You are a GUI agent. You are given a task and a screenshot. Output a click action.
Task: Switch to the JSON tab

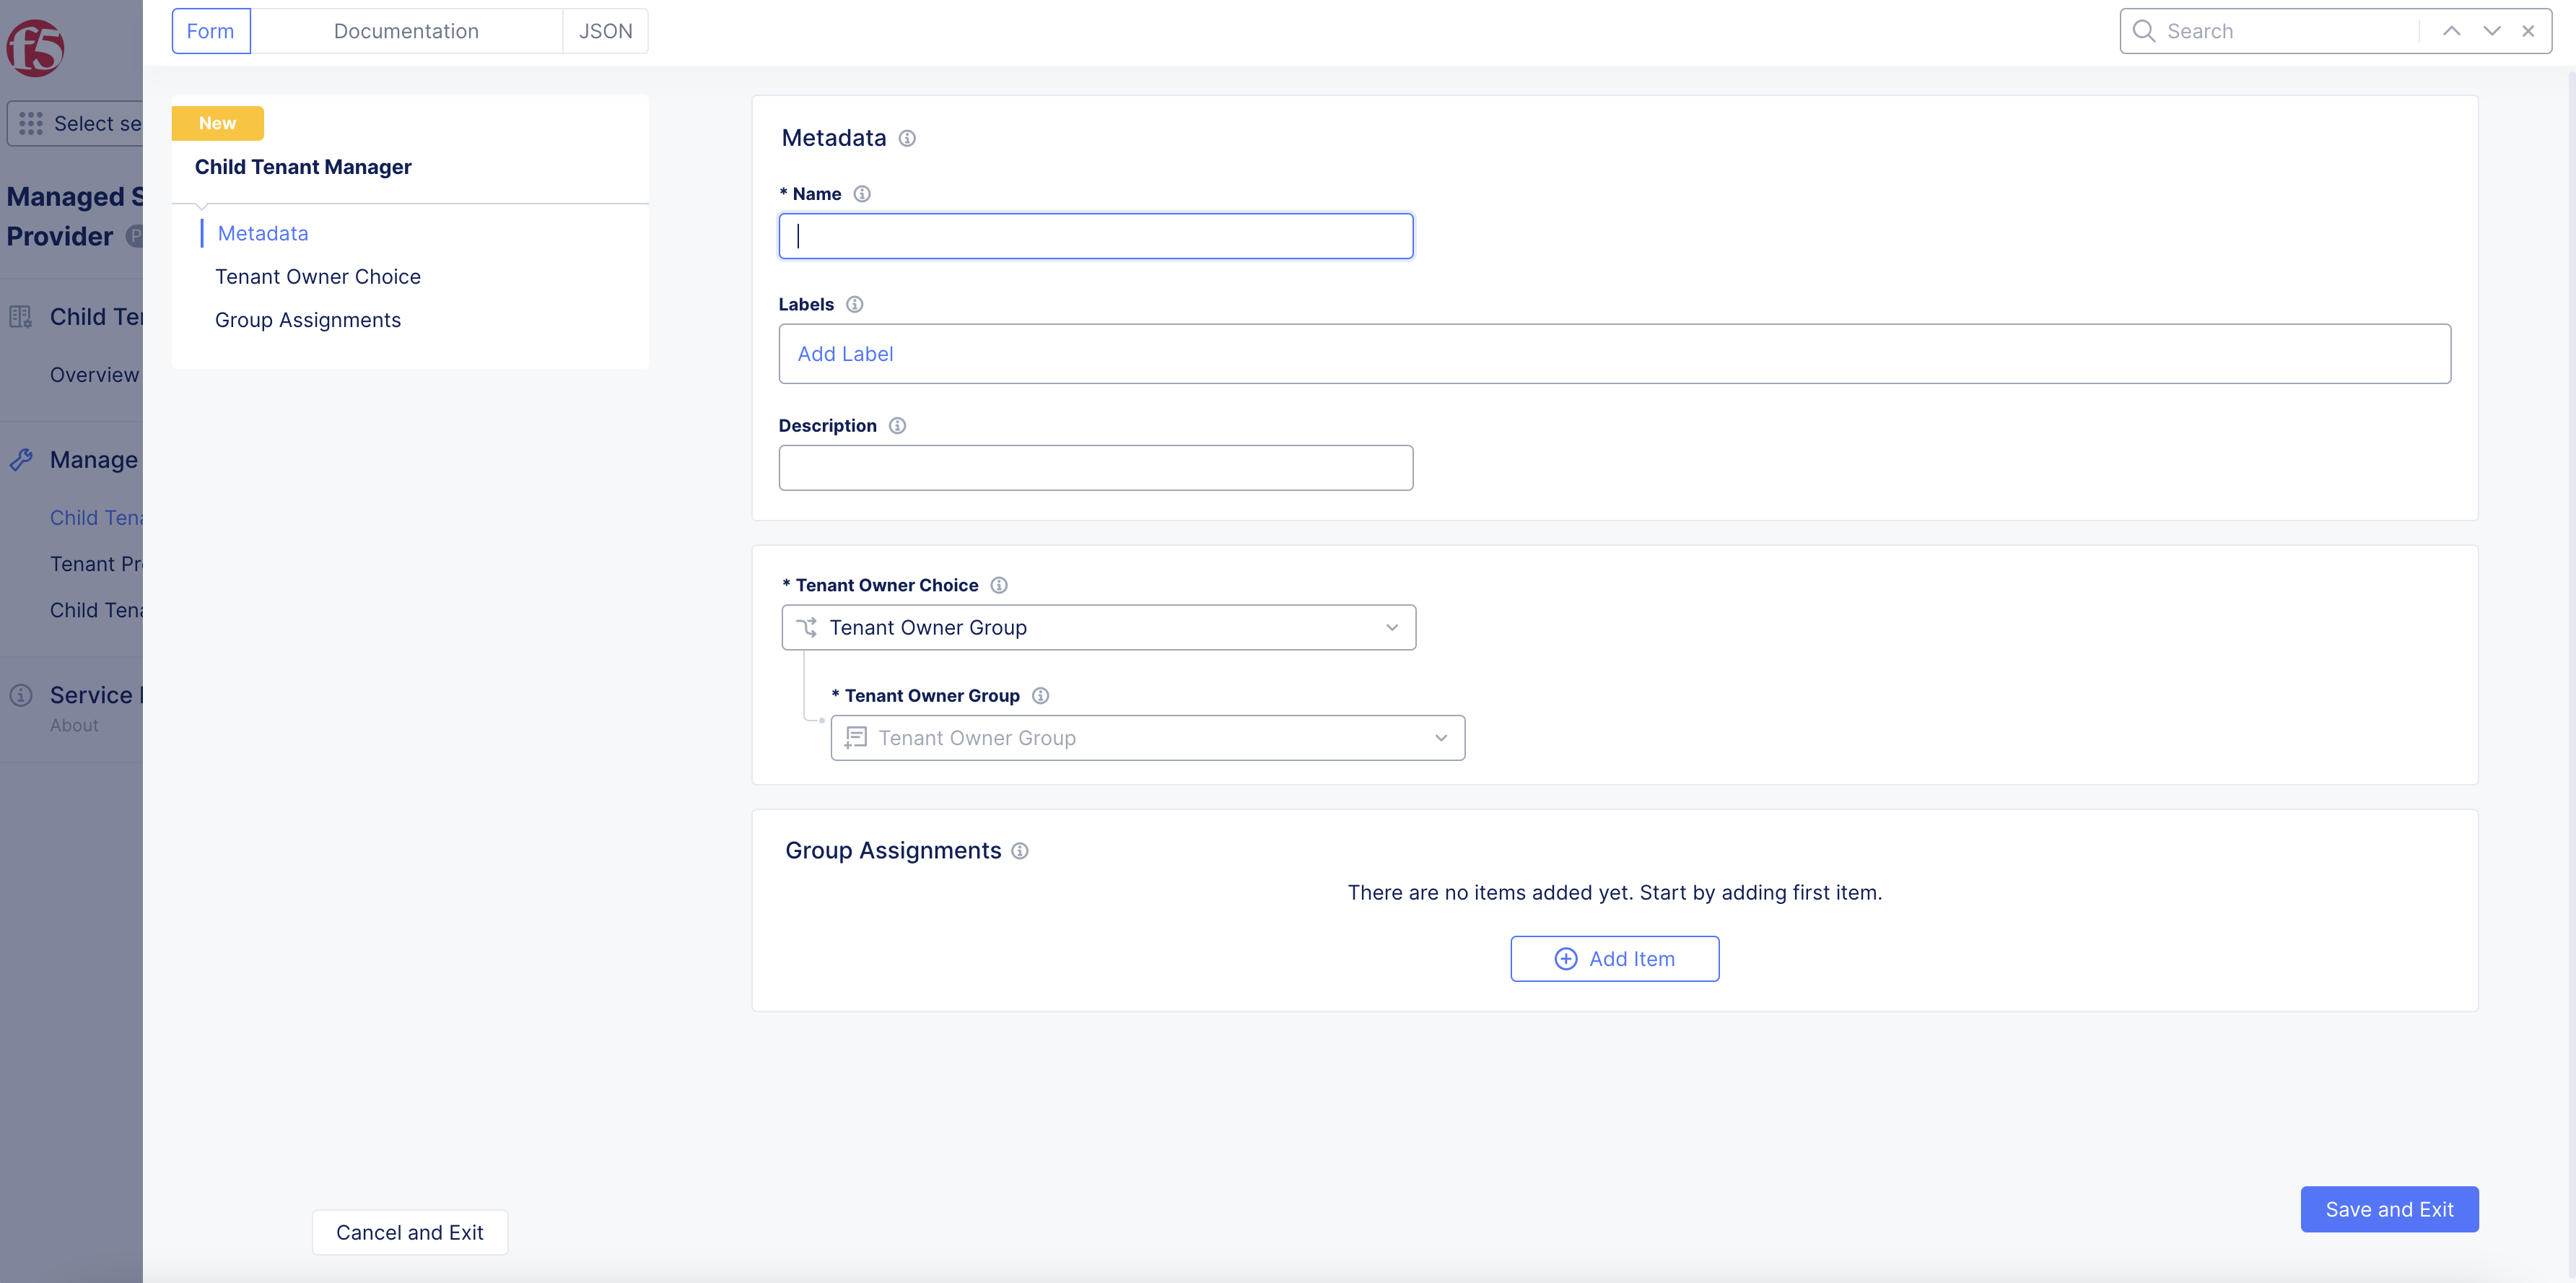(x=605, y=31)
